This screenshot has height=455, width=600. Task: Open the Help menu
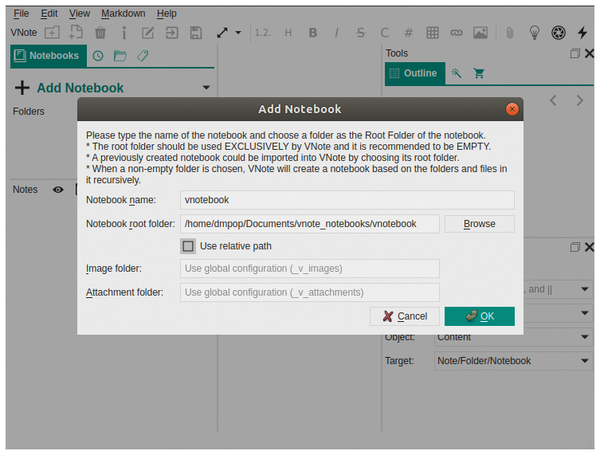pos(166,14)
